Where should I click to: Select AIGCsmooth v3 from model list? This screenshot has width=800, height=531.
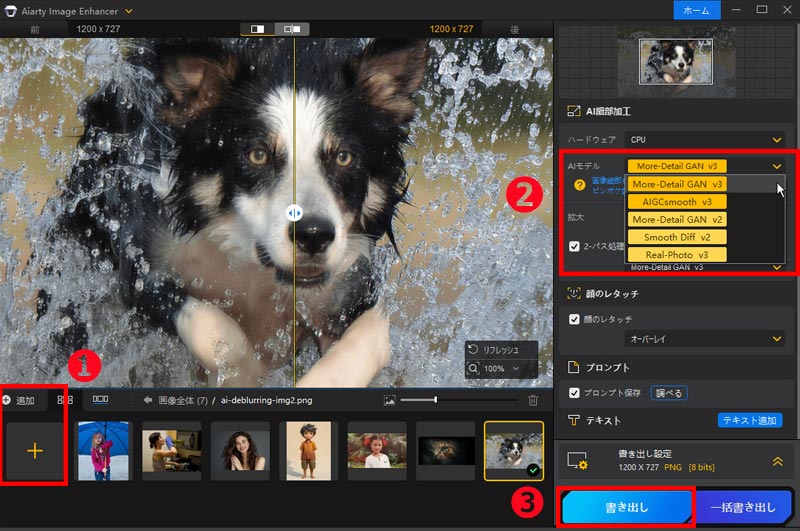(677, 202)
